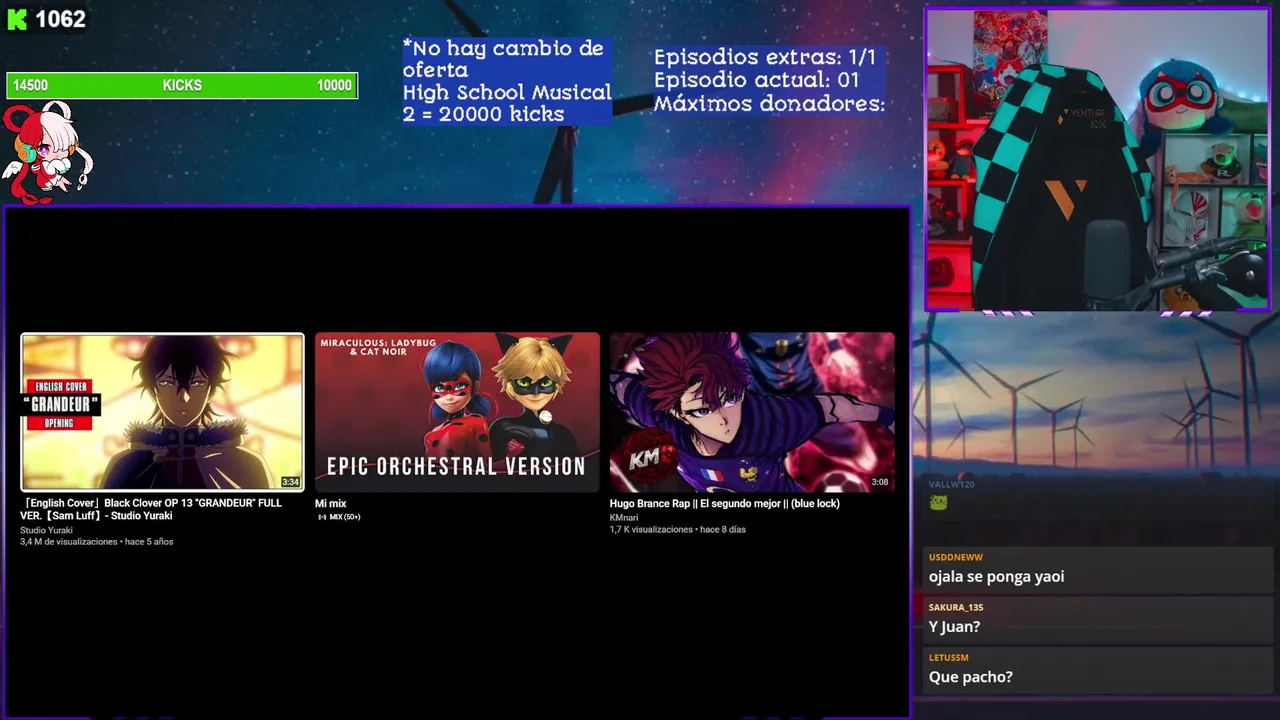Click '1,7 K visualizaciones' metadata under Hugo Brance
Image resolution: width=1280 pixels, height=720 pixels.
(x=651, y=530)
